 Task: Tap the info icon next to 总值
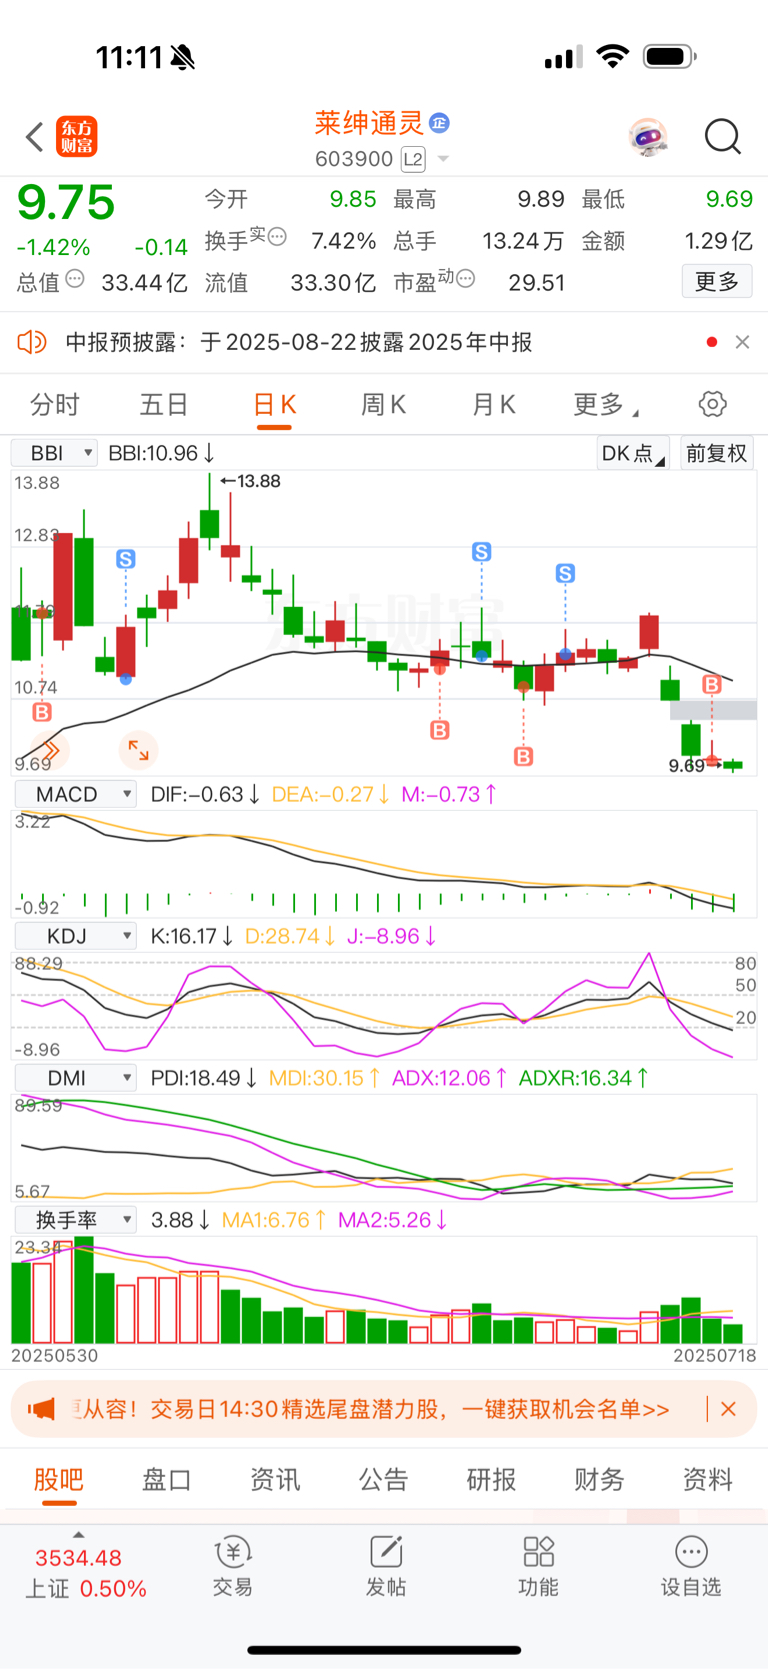[75, 279]
